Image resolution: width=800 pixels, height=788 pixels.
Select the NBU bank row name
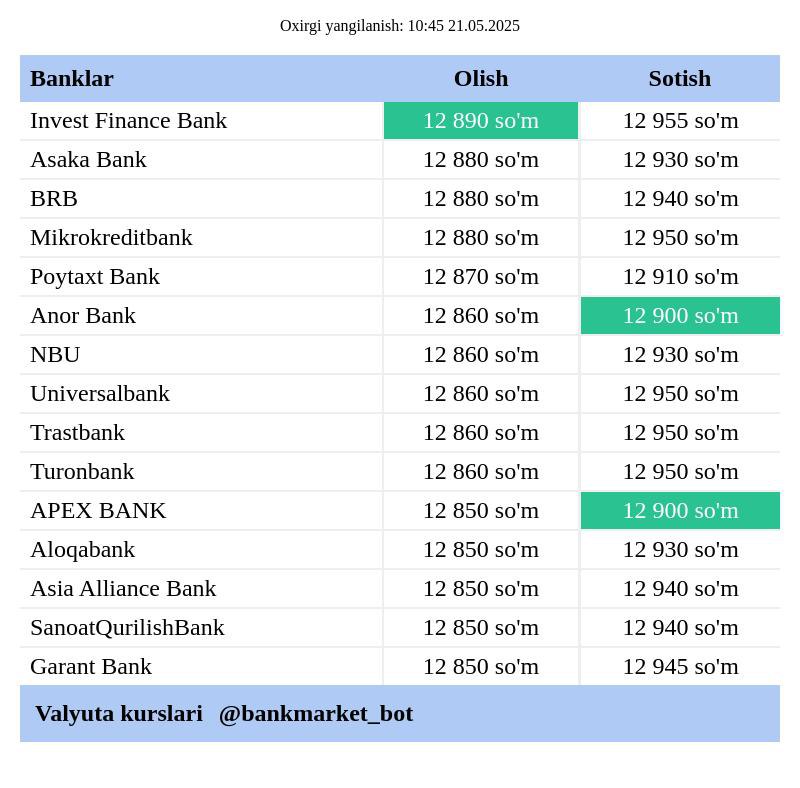[55, 355]
